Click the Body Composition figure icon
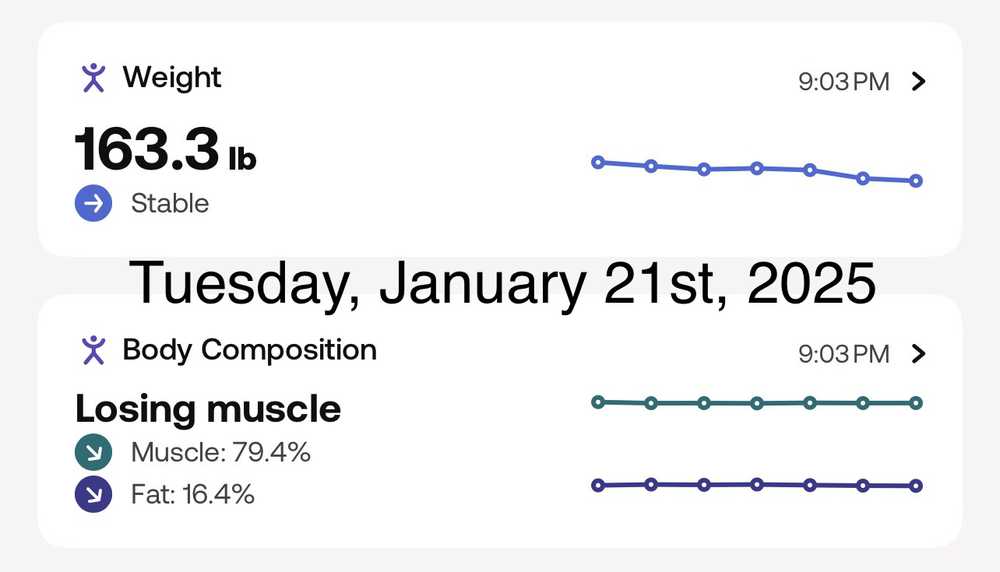Screen dimensions: 1000x572 coord(93,350)
